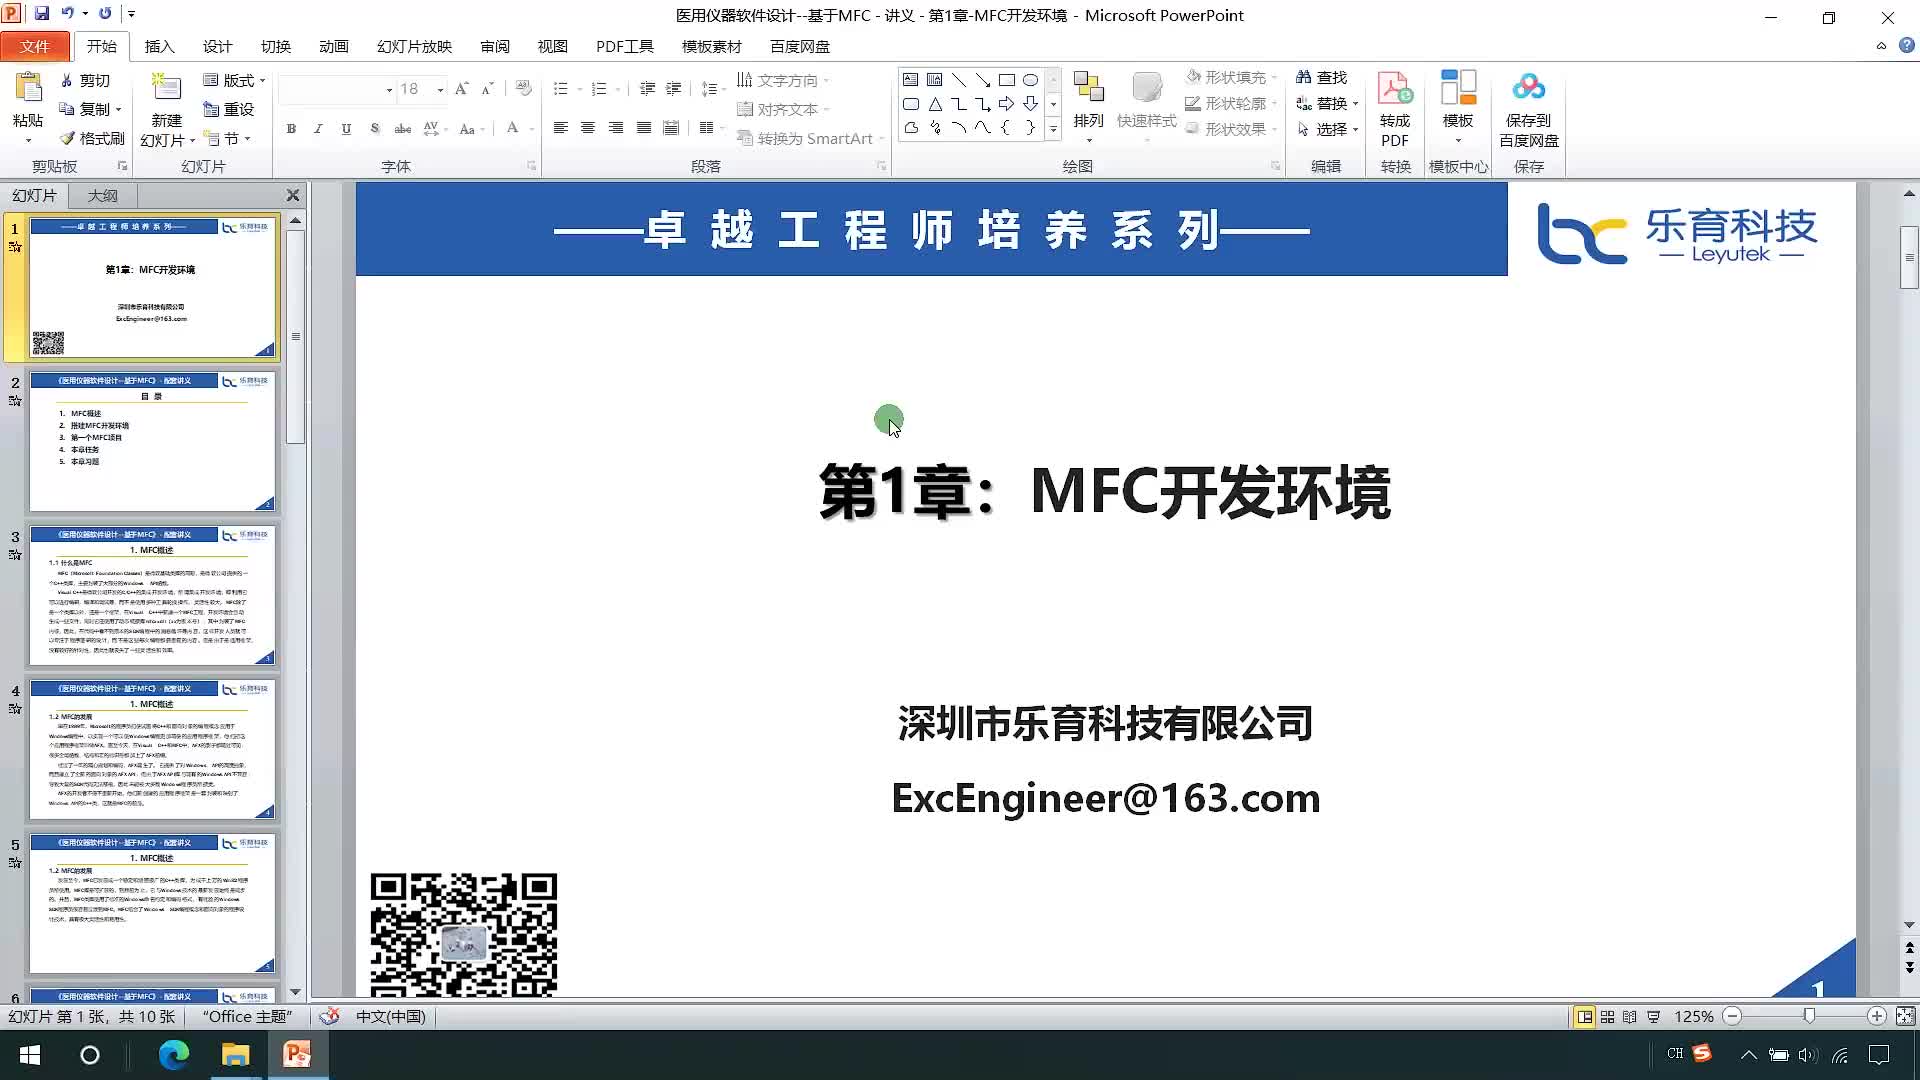Image resolution: width=1920 pixels, height=1080 pixels.
Task: Toggle bold formatting
Action: tap(291, 128)
